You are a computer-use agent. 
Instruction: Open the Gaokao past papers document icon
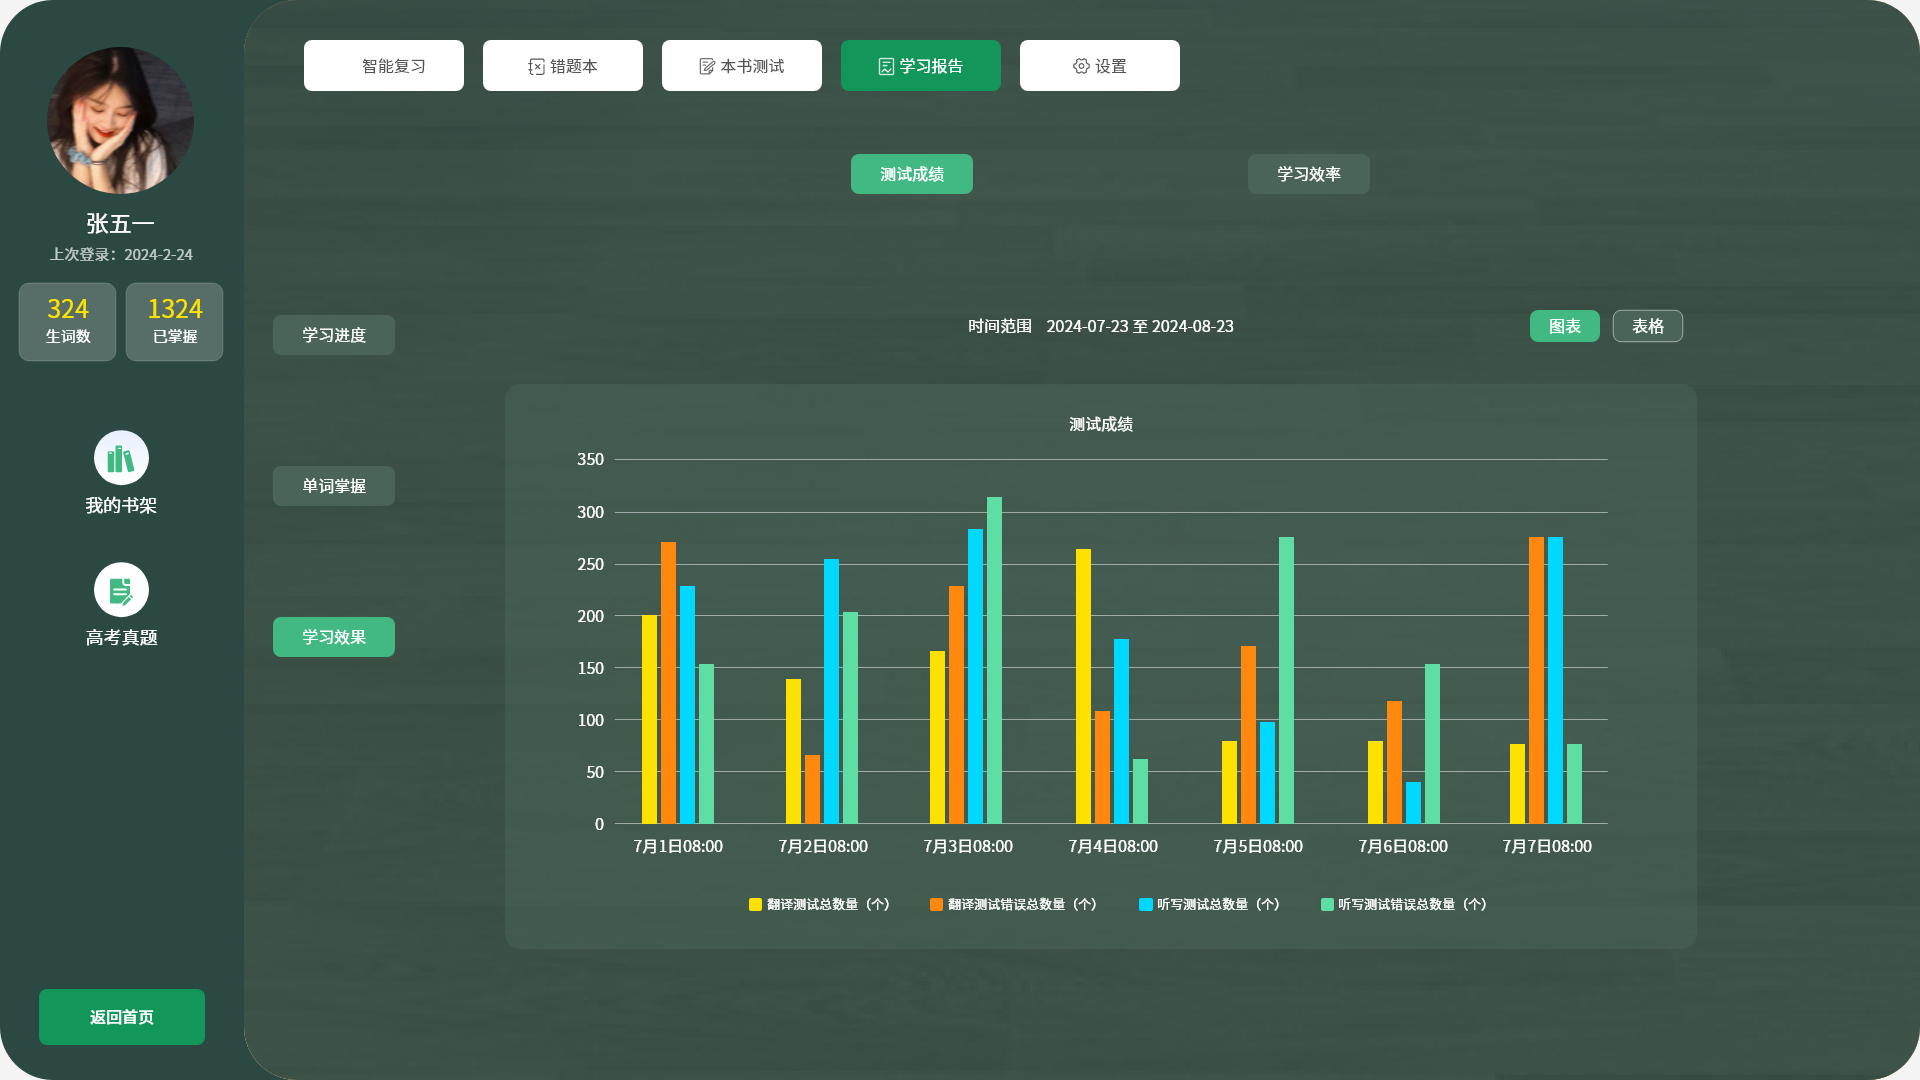(121, 590)
